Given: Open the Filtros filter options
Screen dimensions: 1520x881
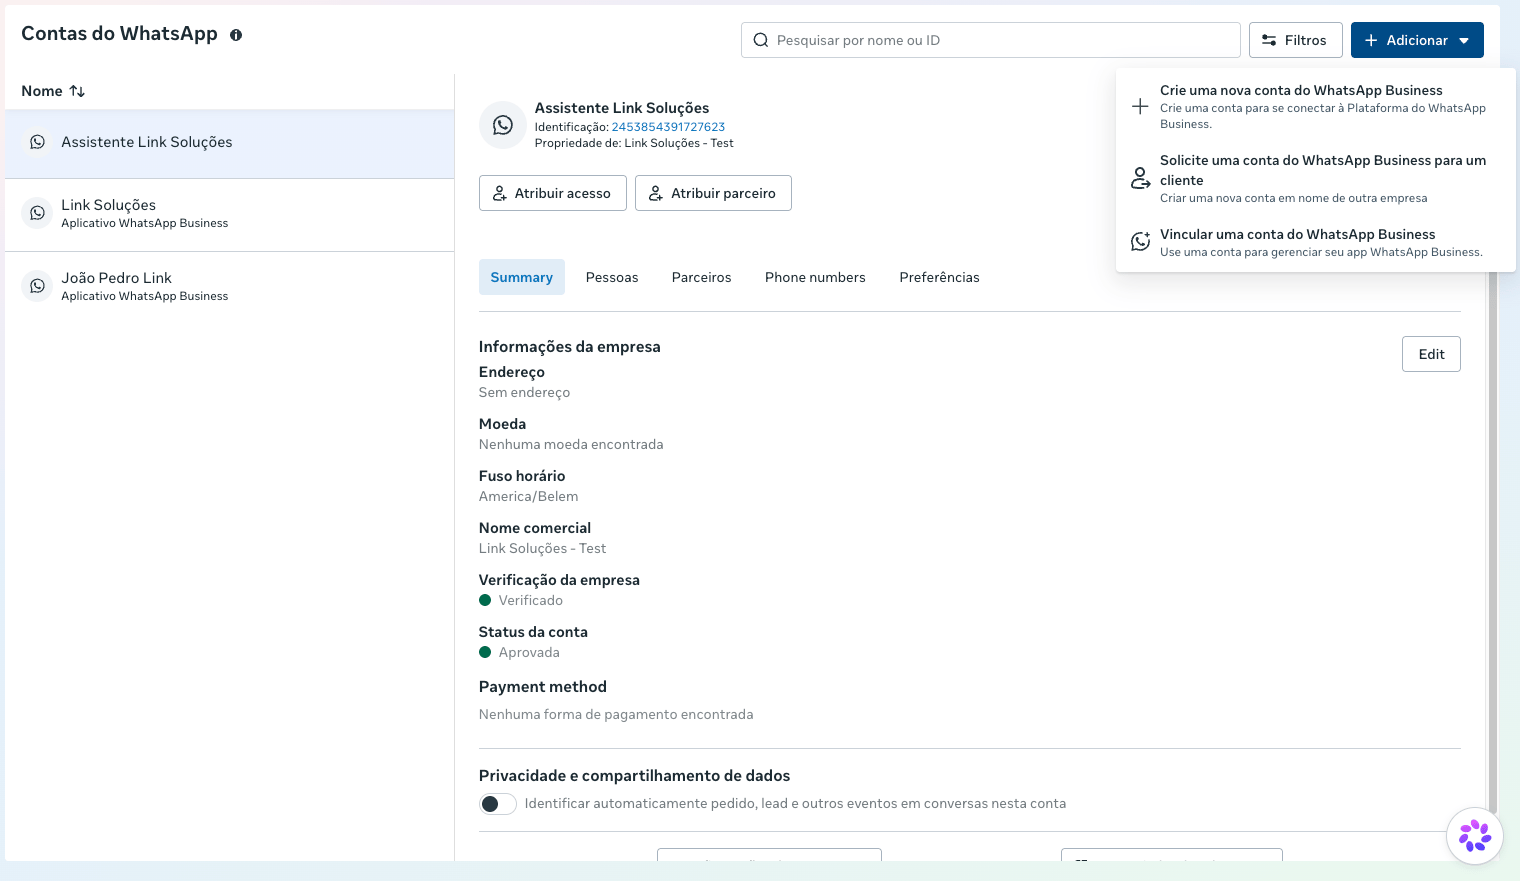Looking at the screenshot, I should click(1295, 40).
